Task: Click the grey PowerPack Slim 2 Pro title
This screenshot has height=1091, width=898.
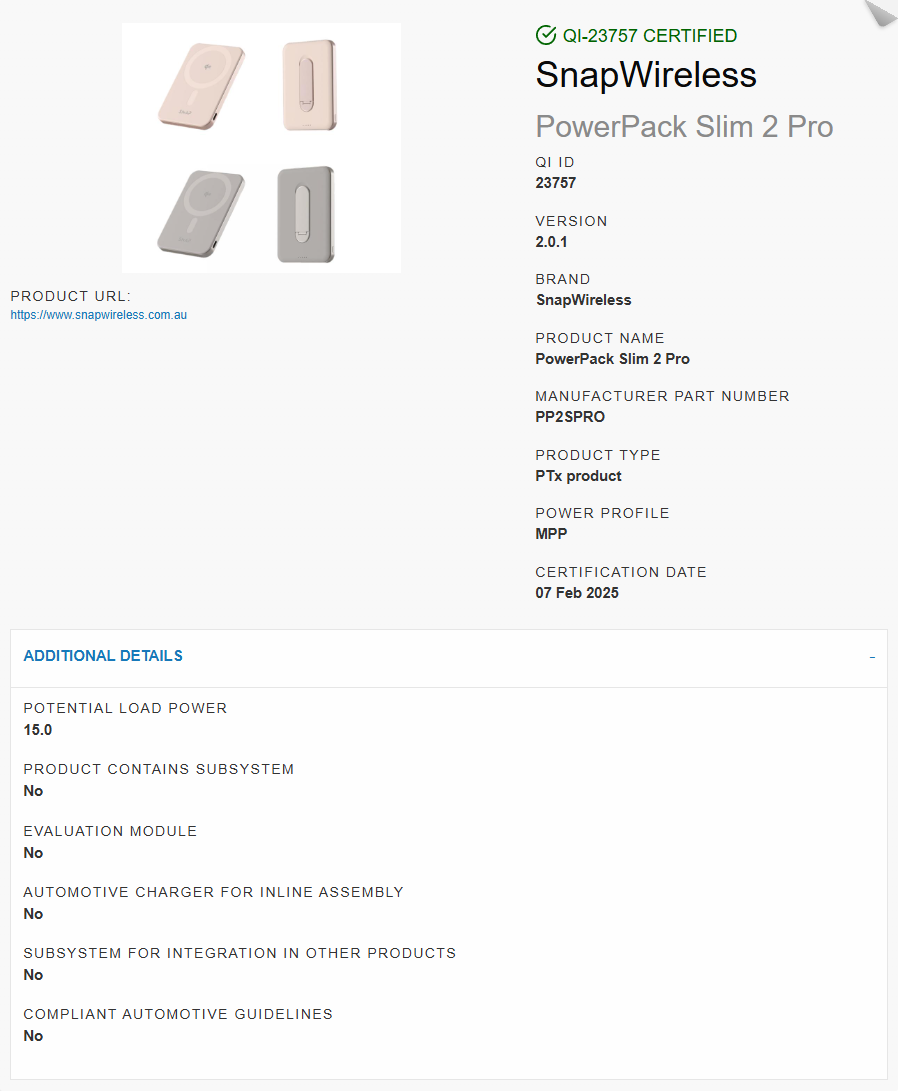Action: (x=684, y=127)
